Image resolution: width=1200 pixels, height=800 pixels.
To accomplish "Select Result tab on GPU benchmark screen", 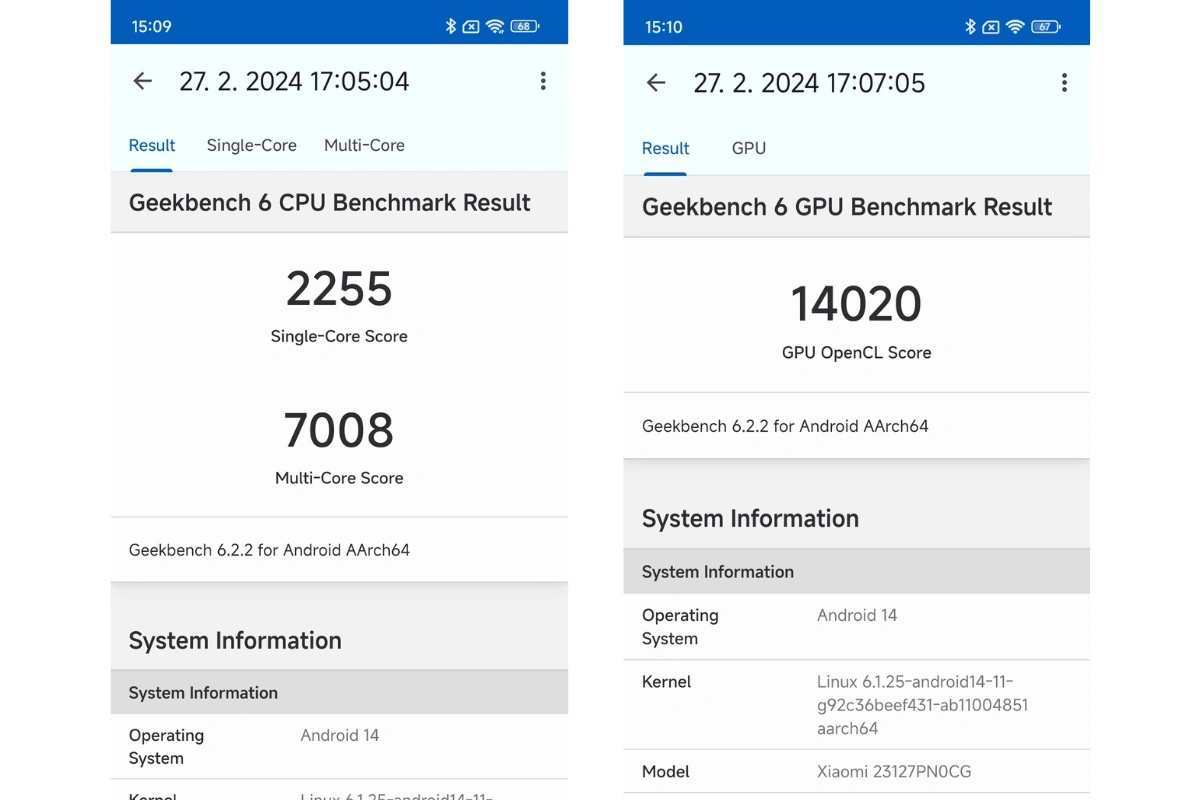I will 665,149.
